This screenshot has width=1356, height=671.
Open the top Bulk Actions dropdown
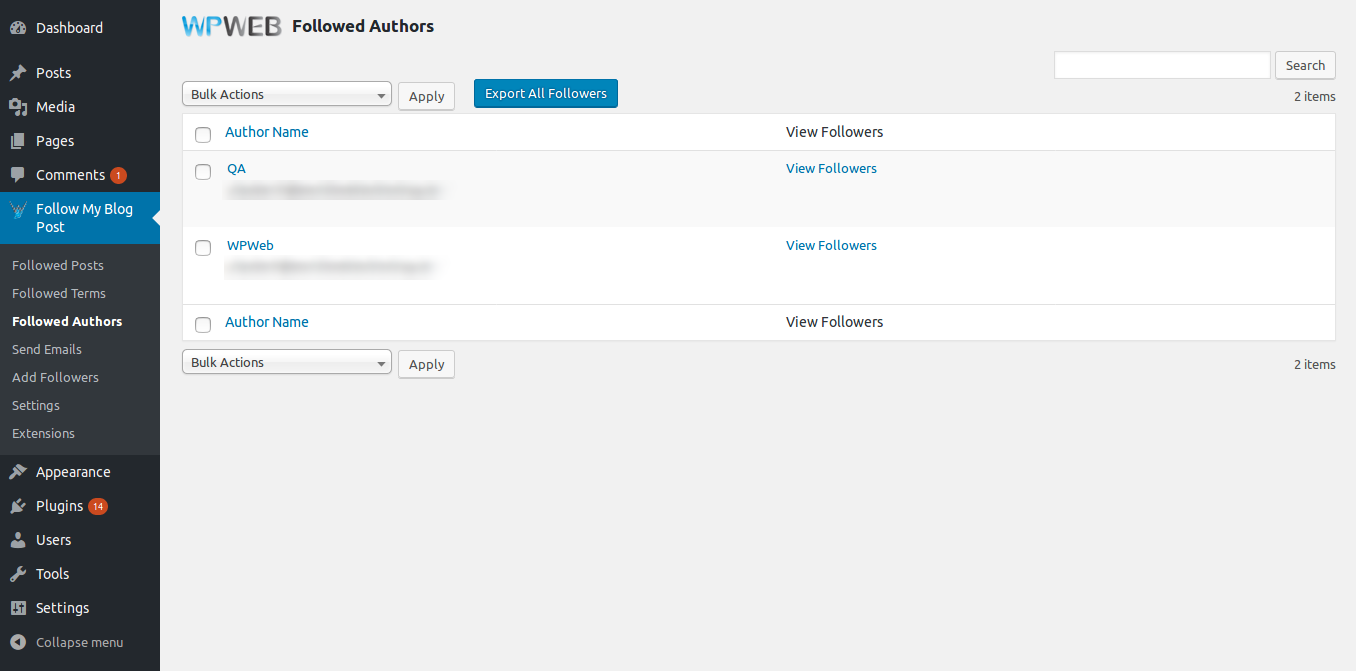pyautogui.click(x=287, y=94)
